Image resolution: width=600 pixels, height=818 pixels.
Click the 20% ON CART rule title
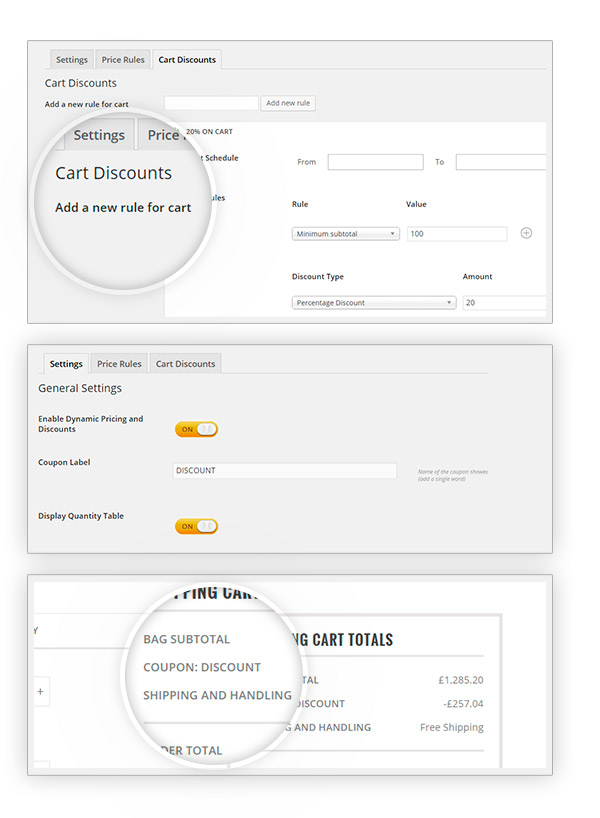209,131
